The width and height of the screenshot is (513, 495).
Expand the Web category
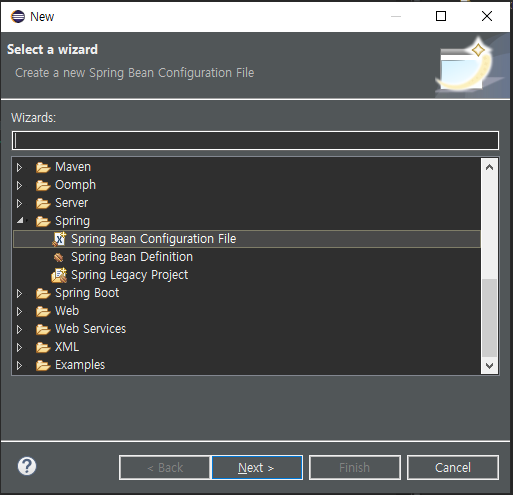[x=19, y=311]
